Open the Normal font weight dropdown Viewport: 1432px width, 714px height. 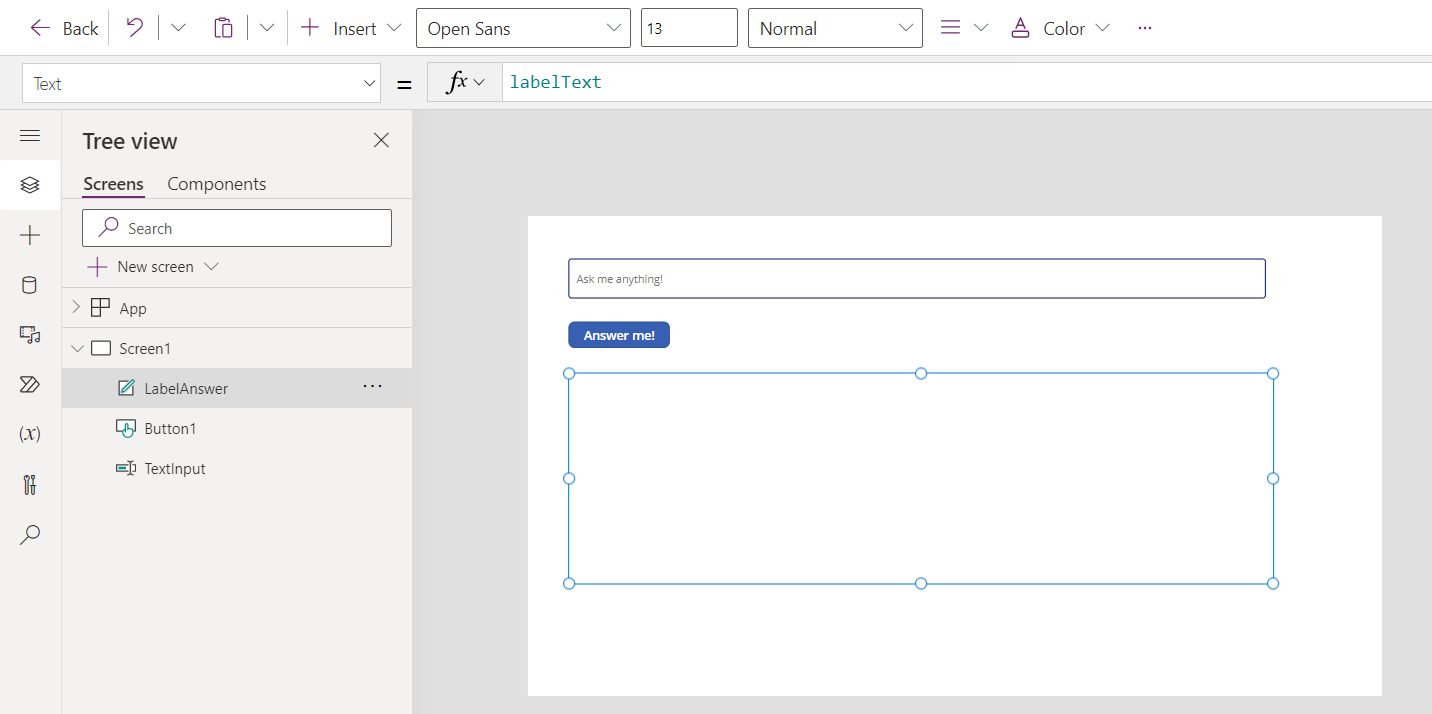[835, 28]
